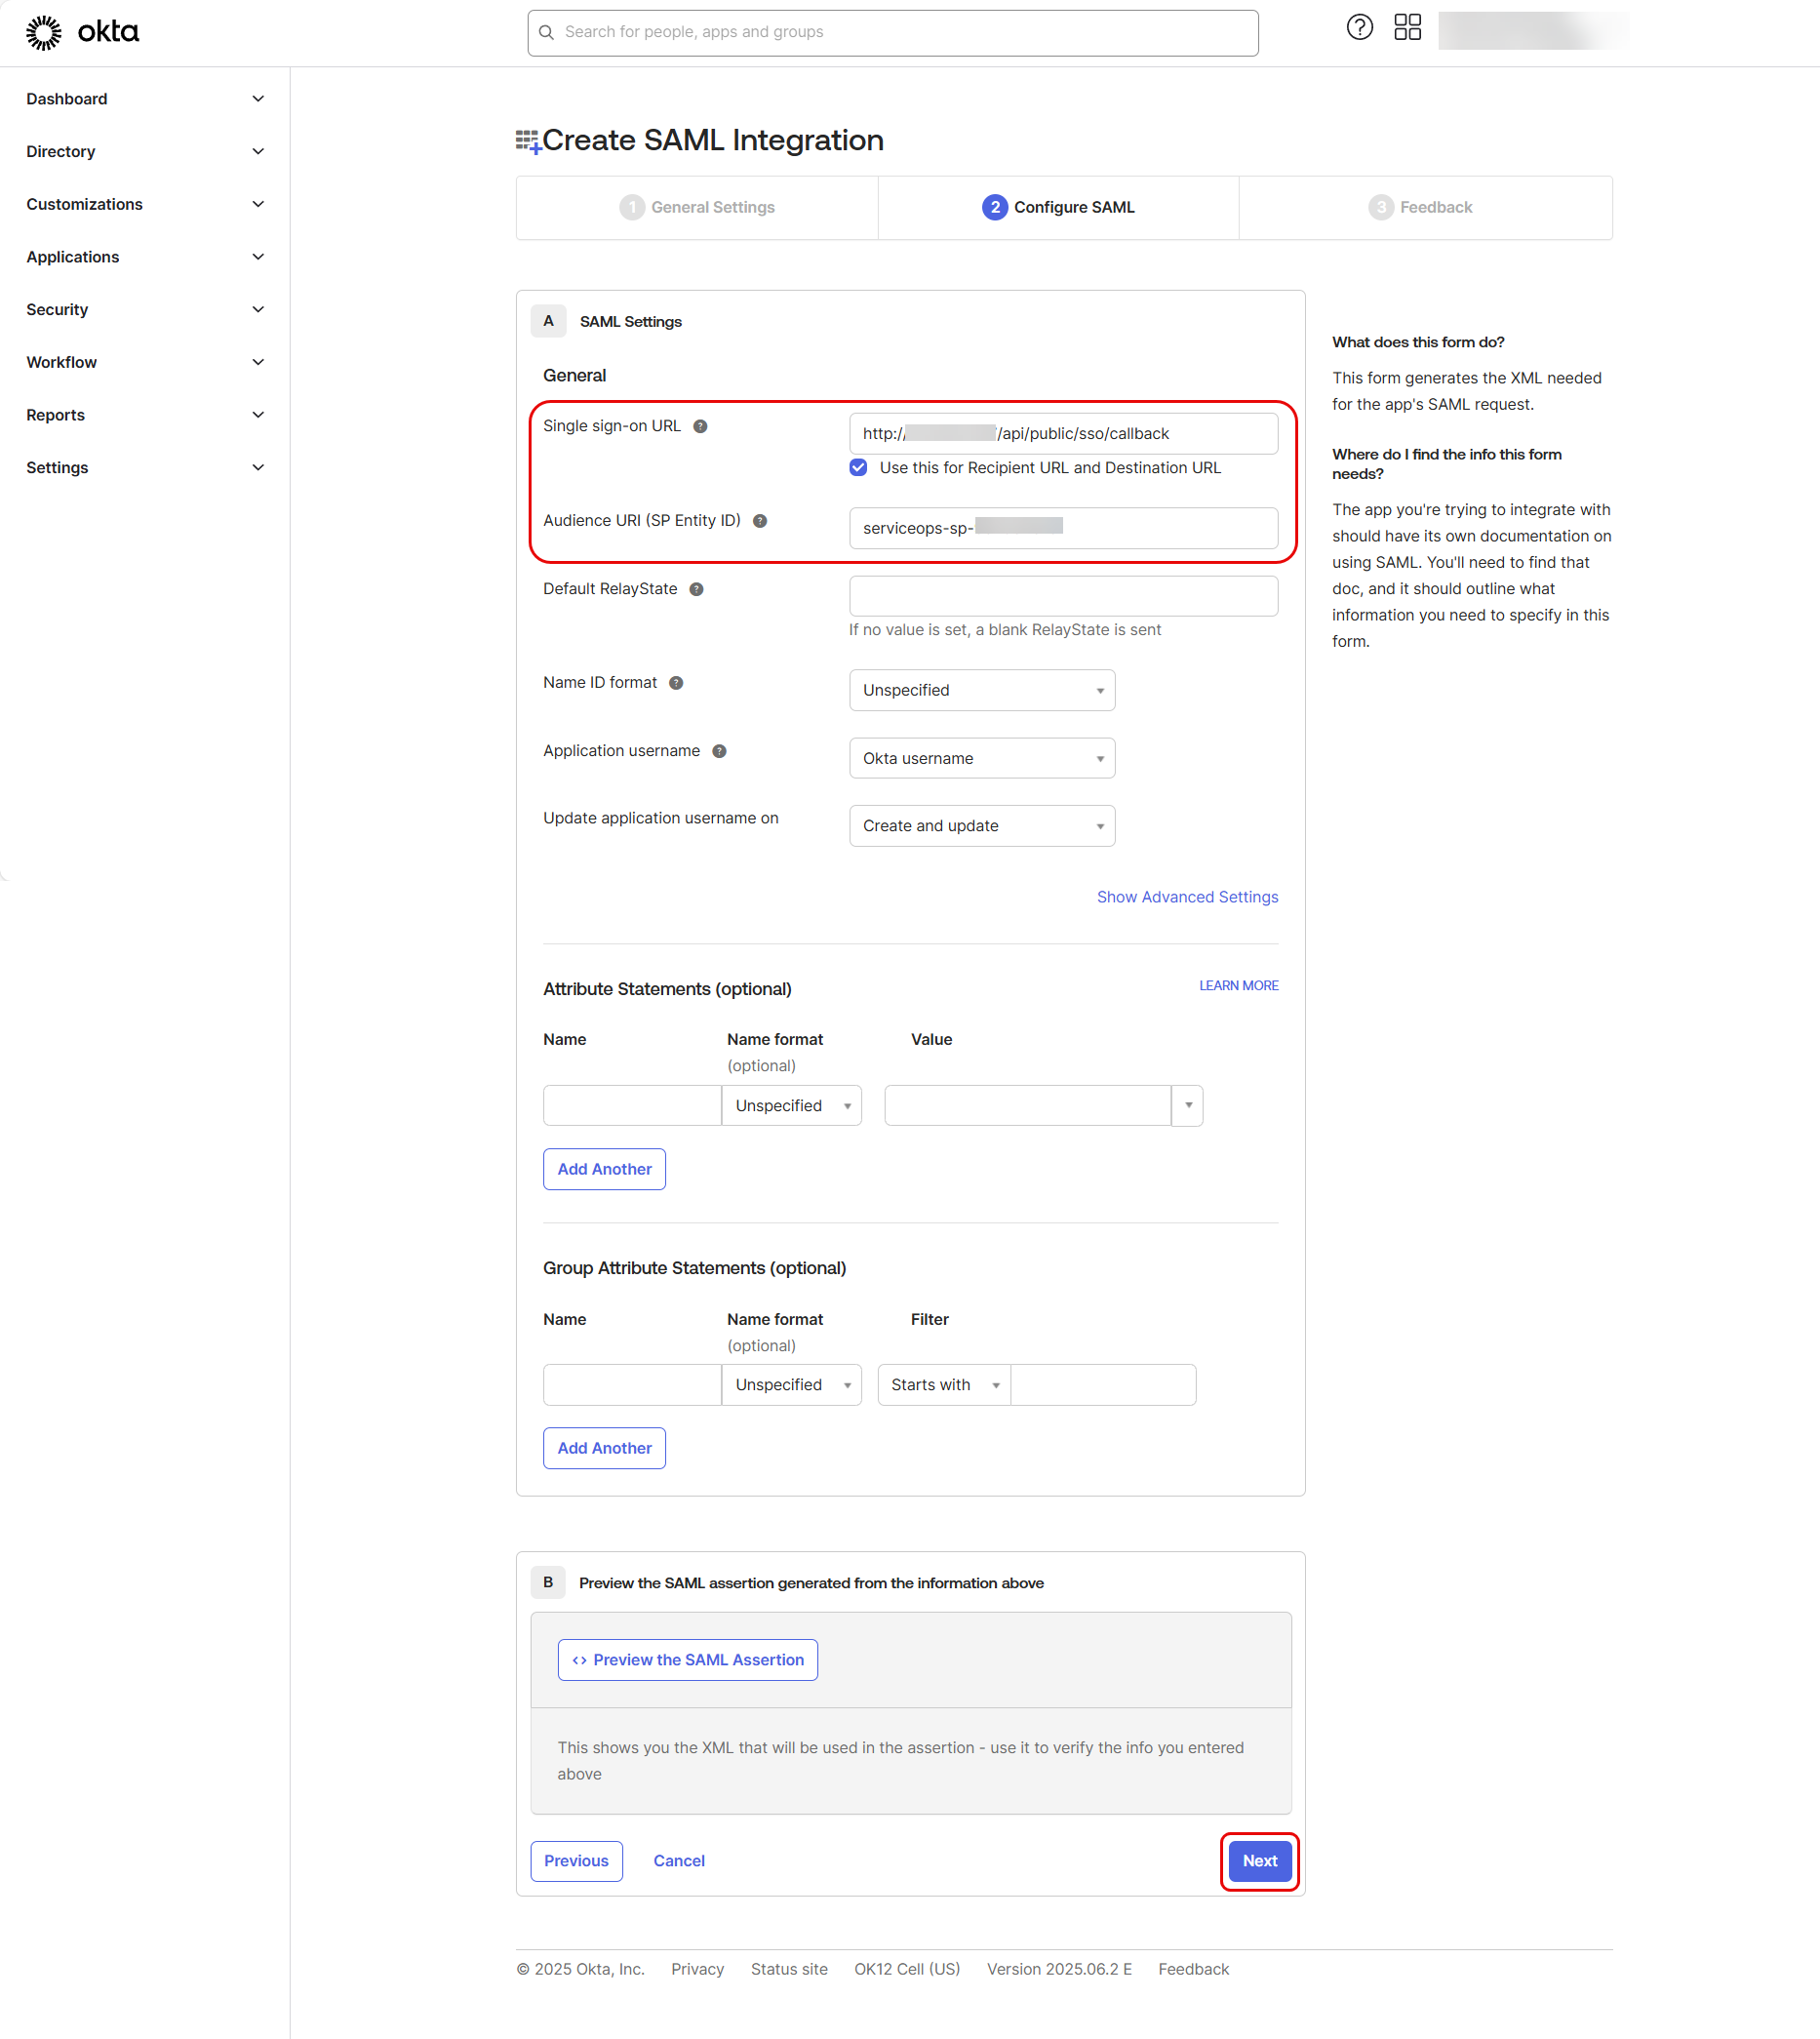
Task: Click Show Advanced Settings link
Action: [1187, 897]
